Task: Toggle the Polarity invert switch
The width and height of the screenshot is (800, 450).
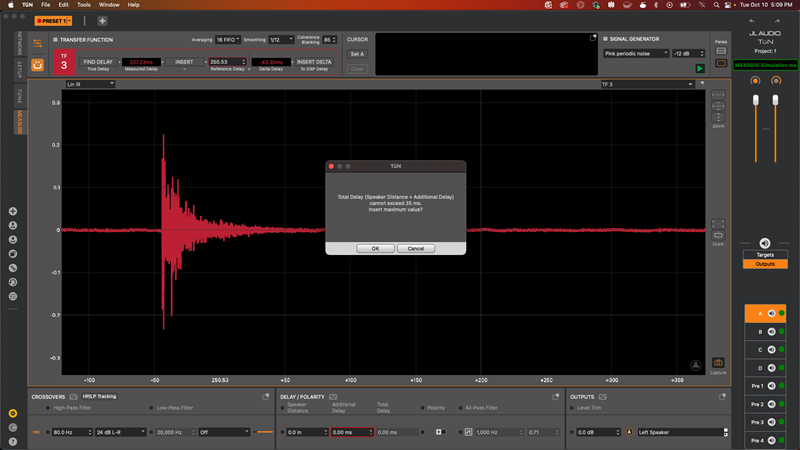Action: coord(439,432)
